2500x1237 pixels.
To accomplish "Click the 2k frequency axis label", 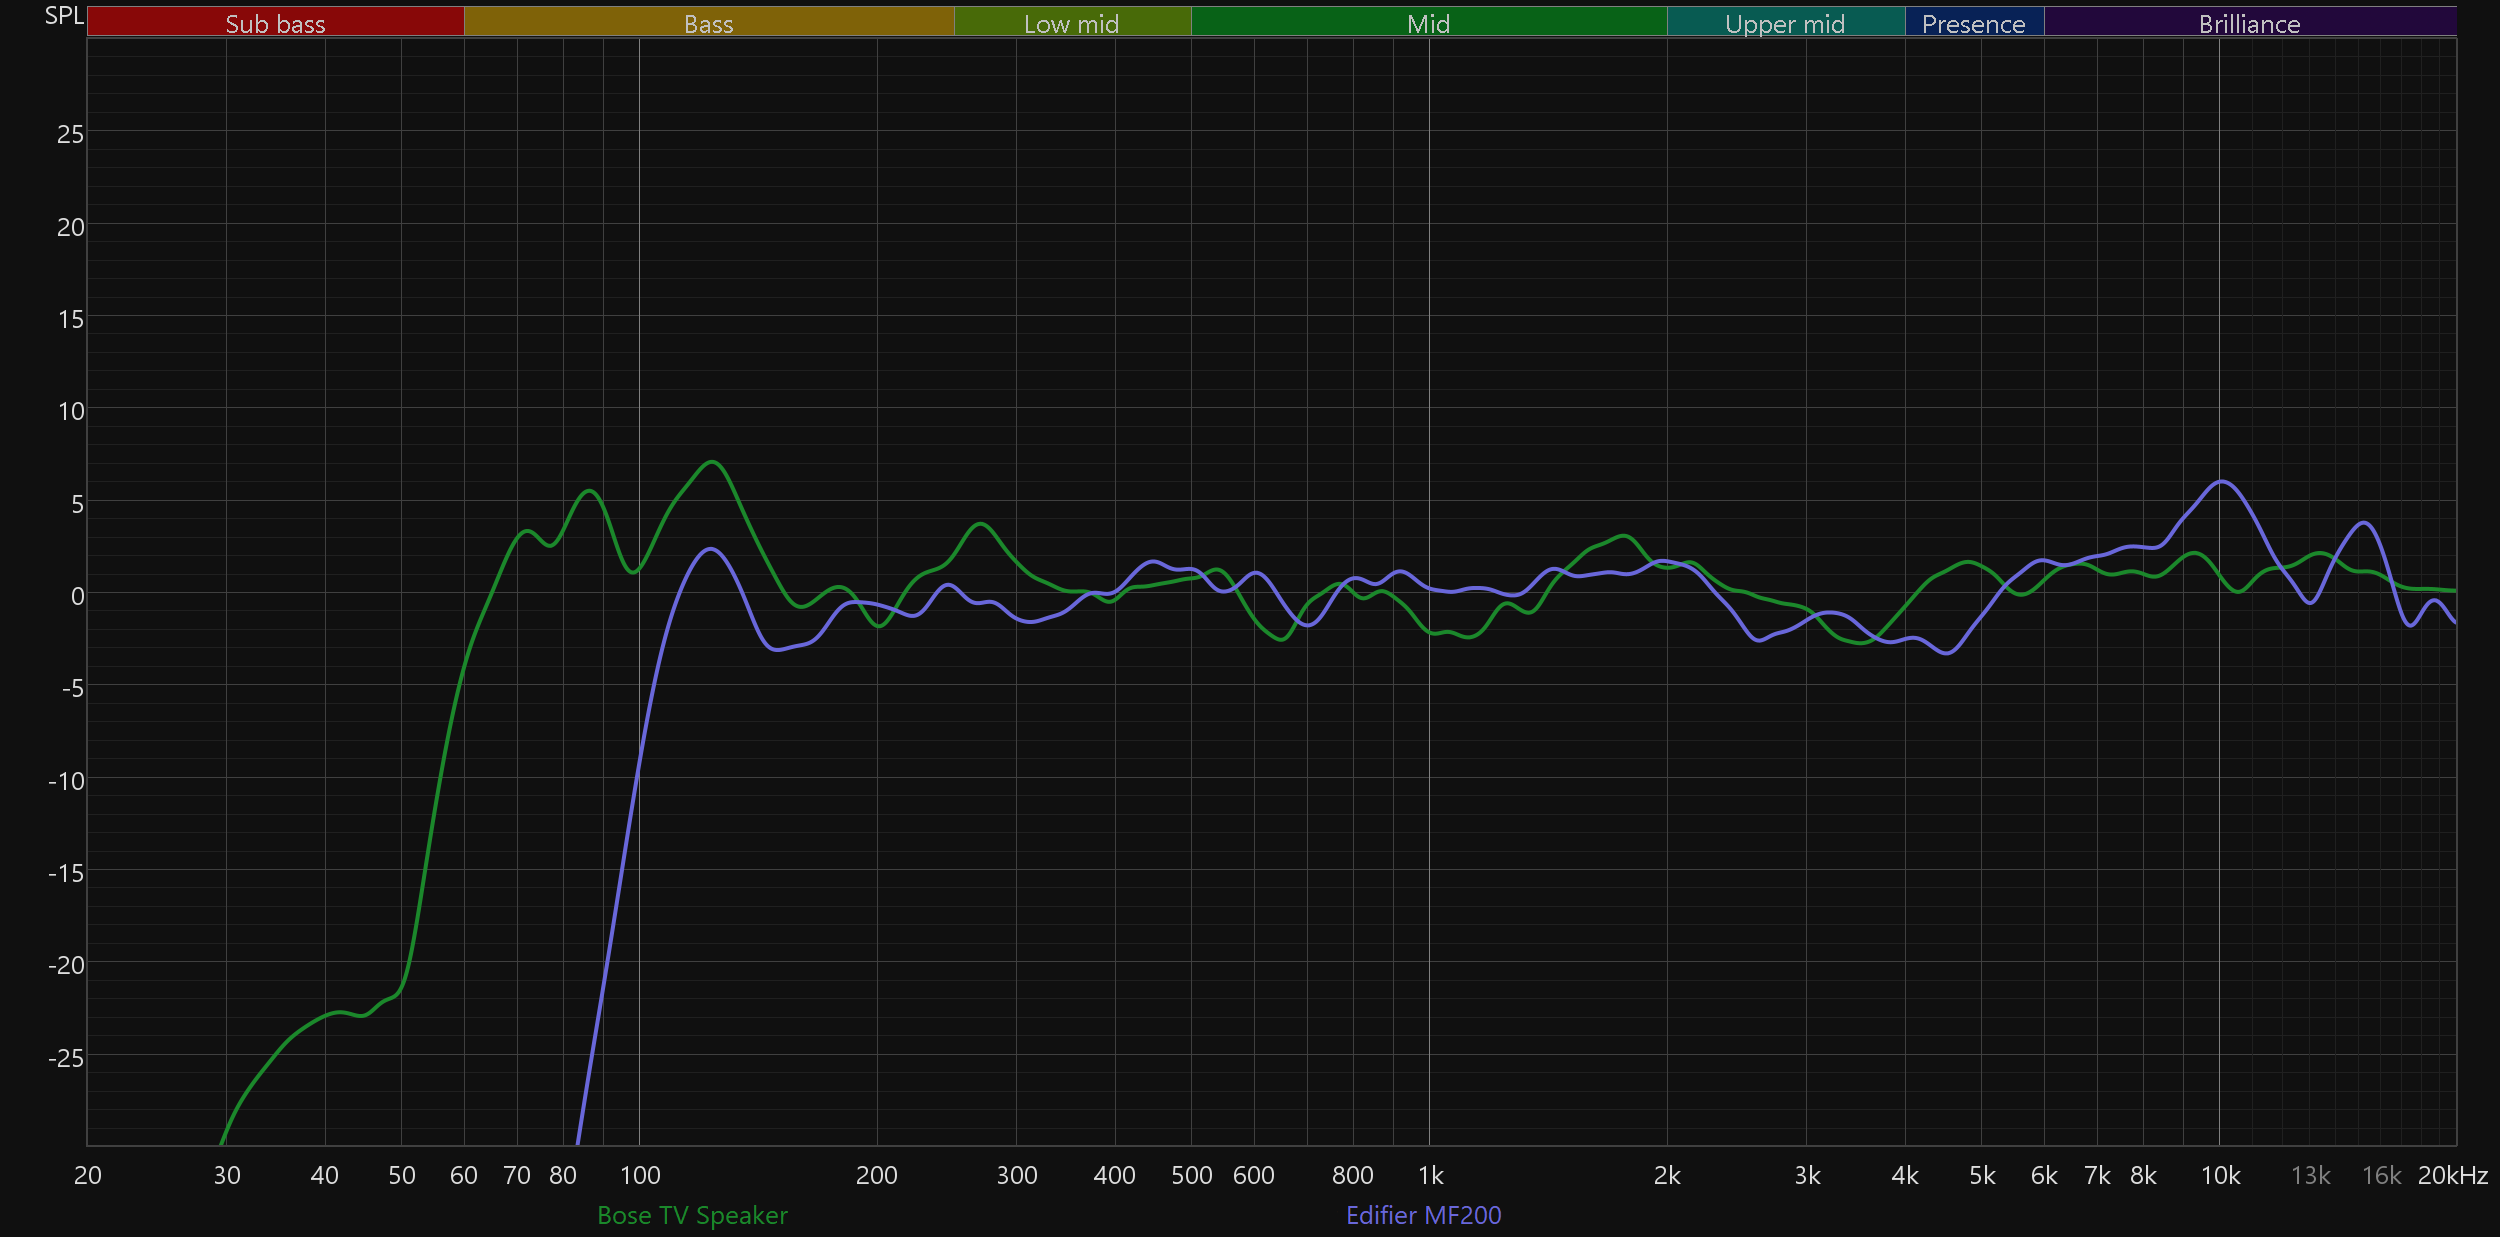I will click(x=1667, y=1175).
